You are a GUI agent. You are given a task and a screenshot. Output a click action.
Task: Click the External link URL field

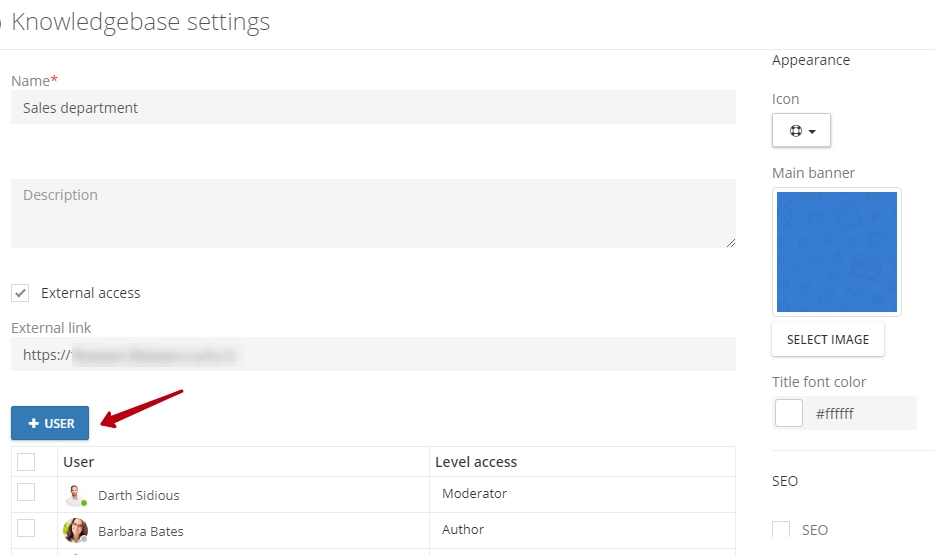tap(373, 354)
